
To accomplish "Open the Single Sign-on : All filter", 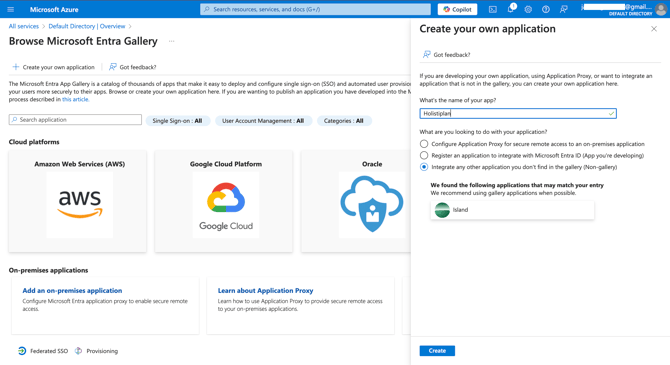I will coord(177,121).
